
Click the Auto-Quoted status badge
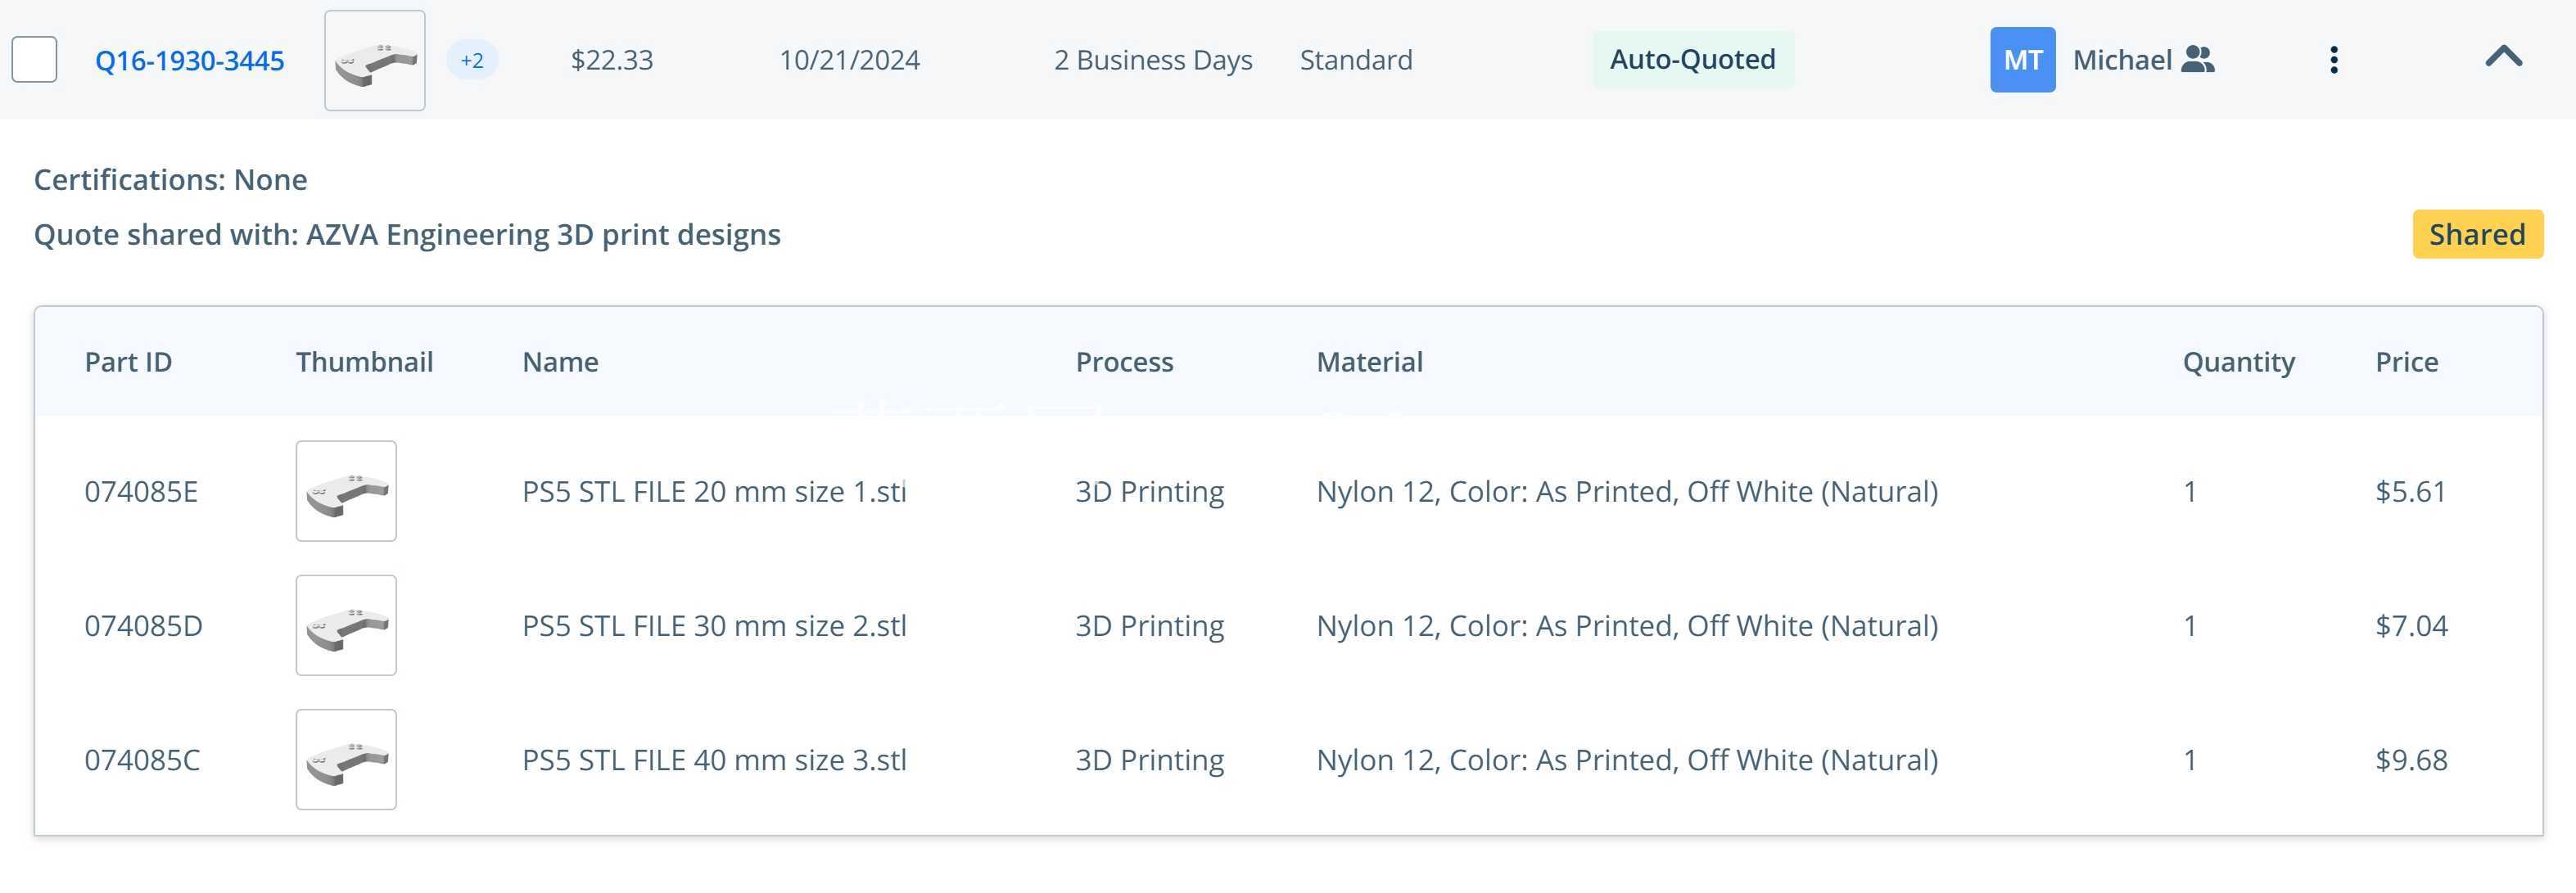pyautogui.click(x=1693, y=60)
